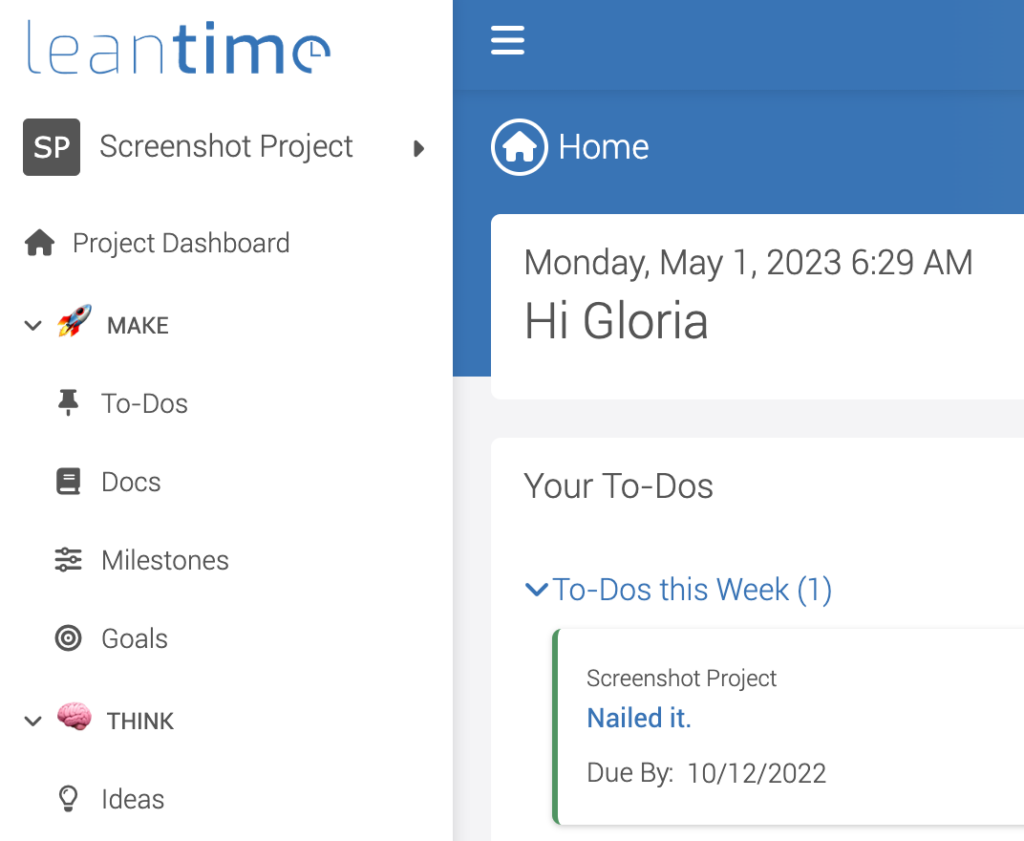
Task: Open Project Dashboard from the sidebar
Action: [181, 243]
